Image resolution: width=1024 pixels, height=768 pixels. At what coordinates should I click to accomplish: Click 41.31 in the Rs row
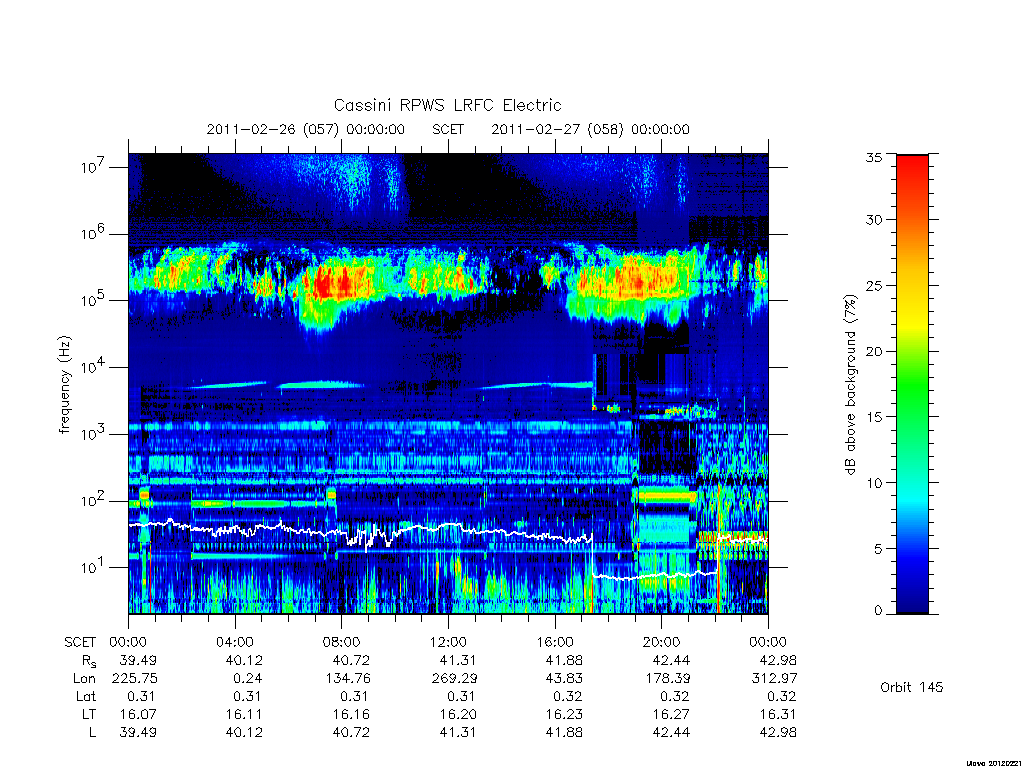(458, 661)
